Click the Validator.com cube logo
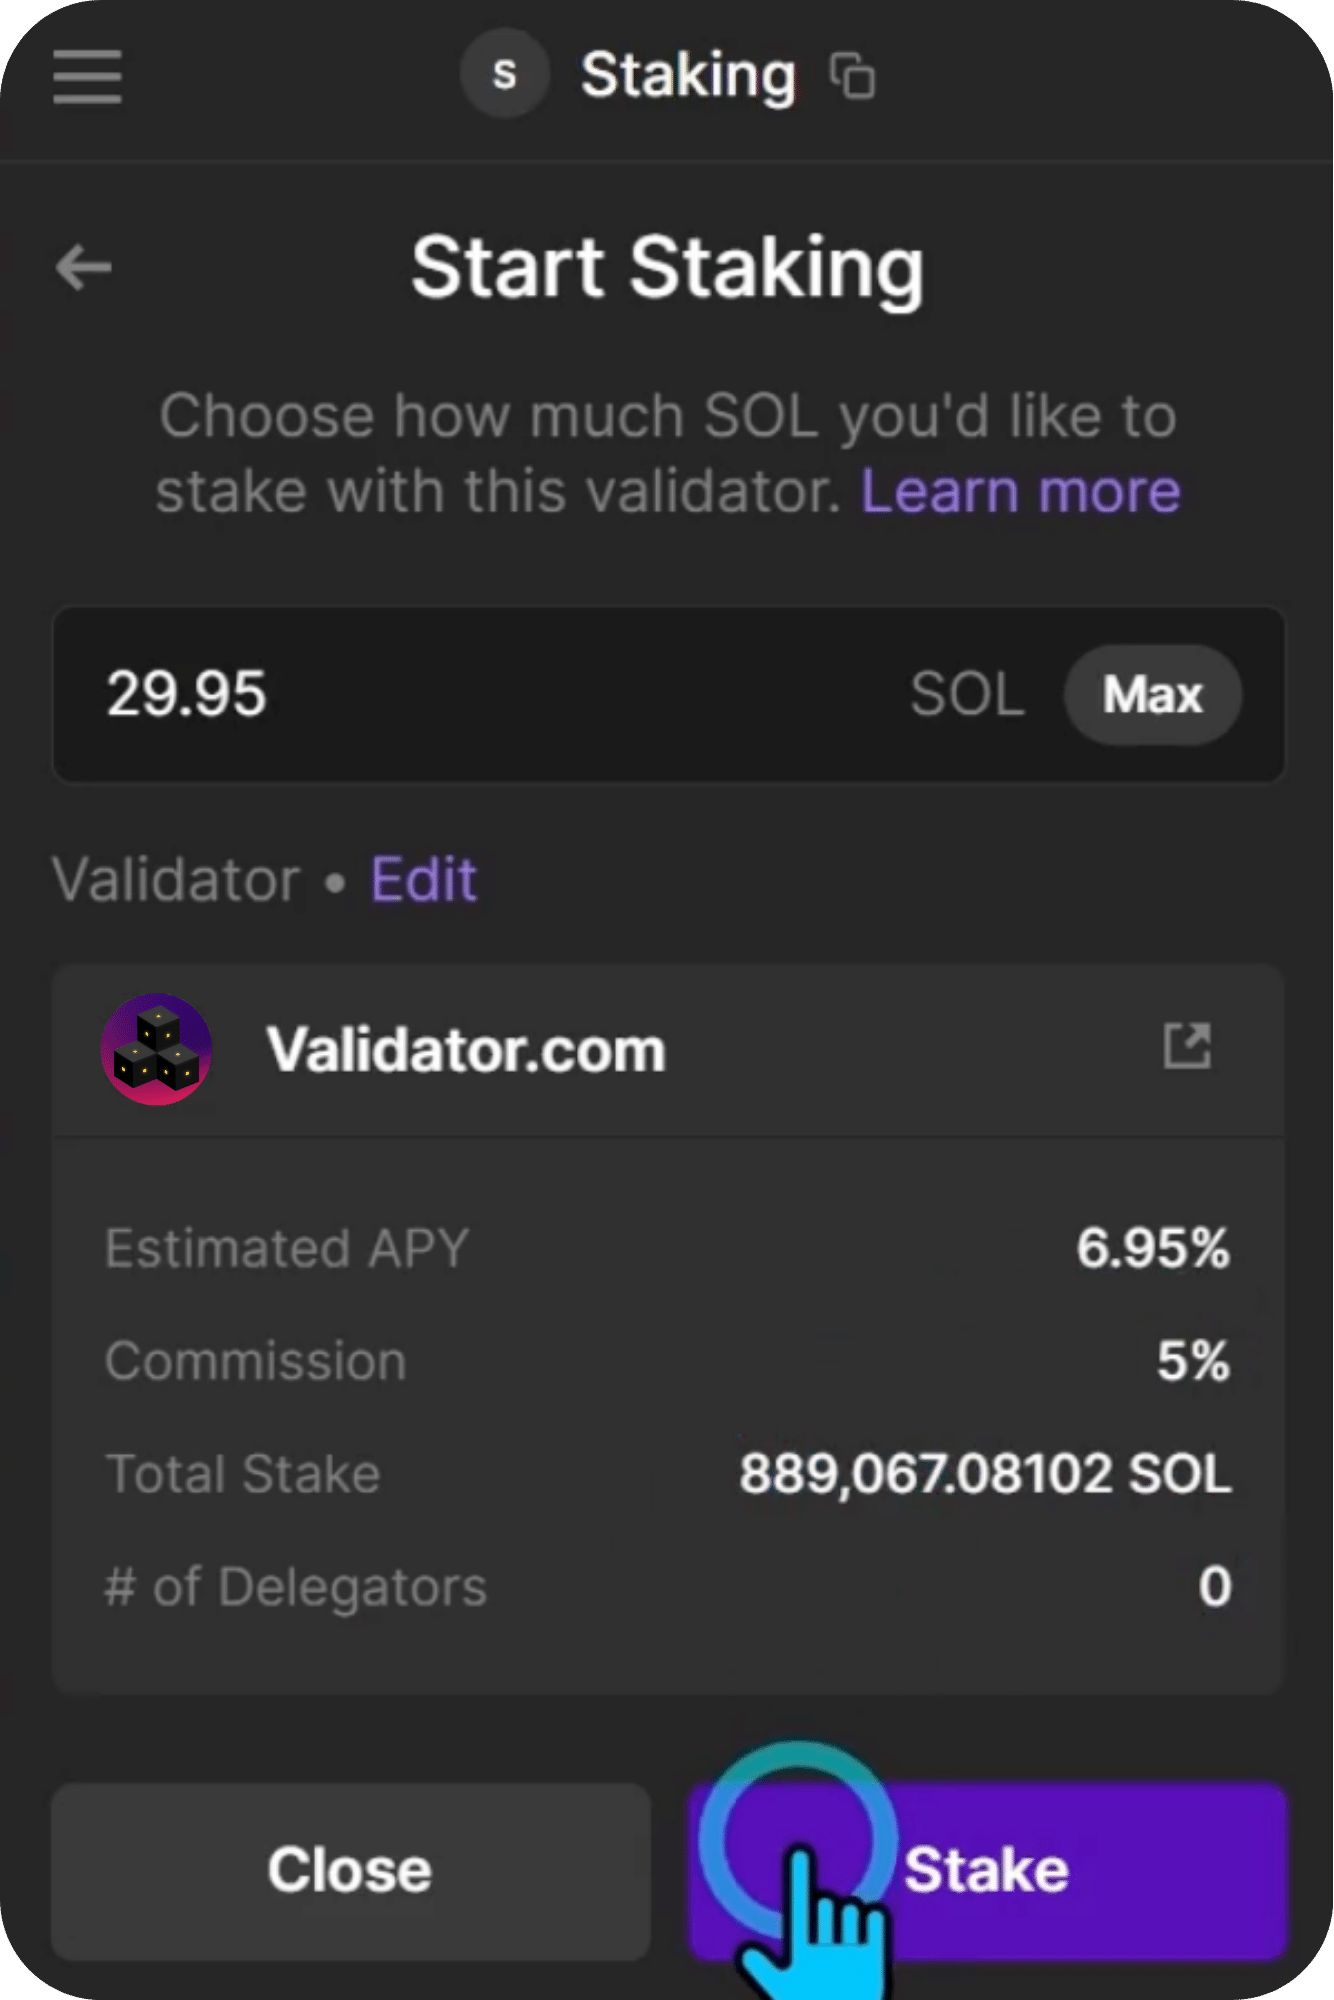 pos(157,1049)
